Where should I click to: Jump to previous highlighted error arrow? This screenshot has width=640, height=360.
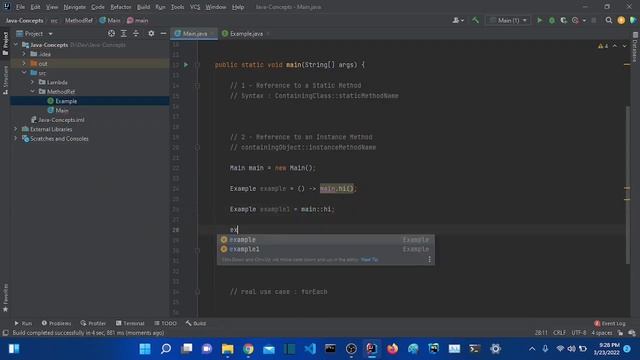coord(615,46)
